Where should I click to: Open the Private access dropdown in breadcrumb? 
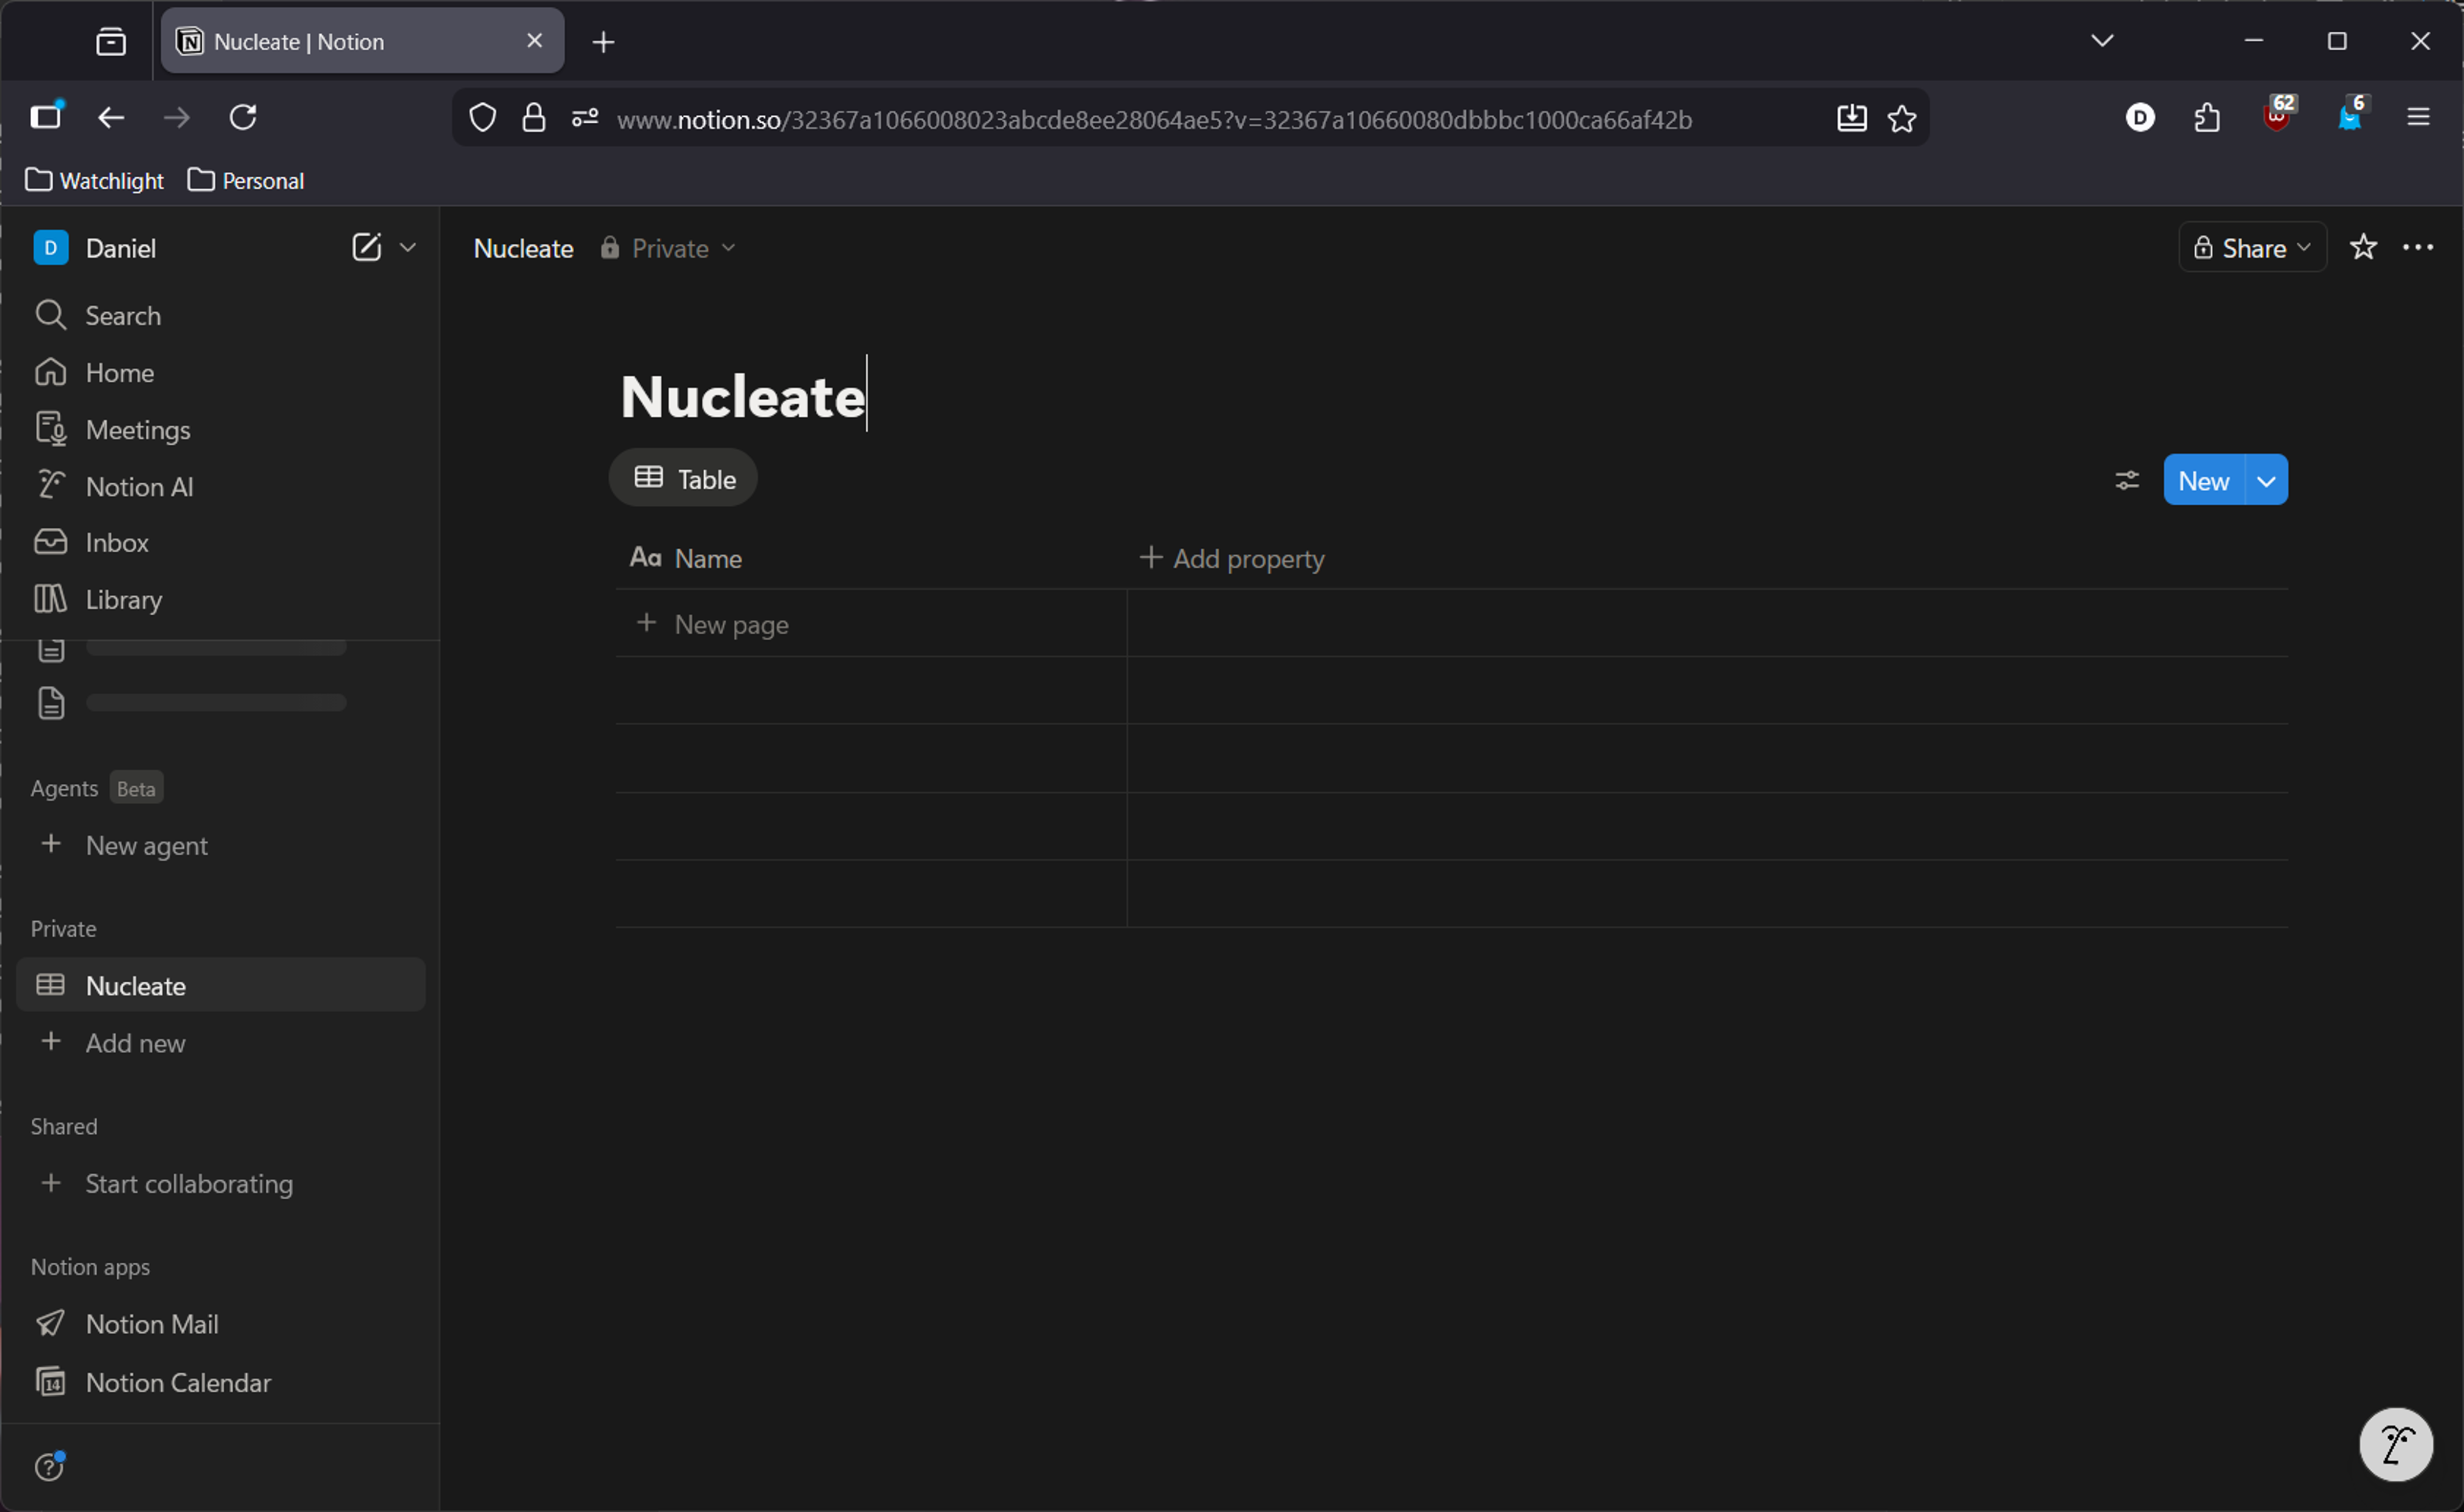pos(670,248)
